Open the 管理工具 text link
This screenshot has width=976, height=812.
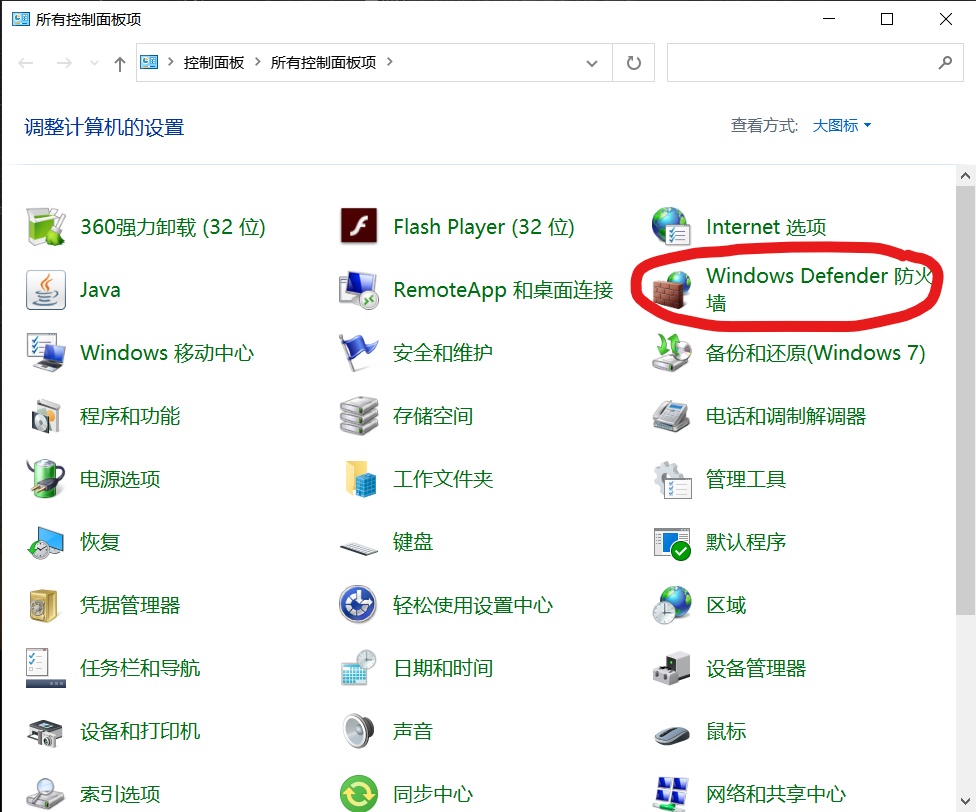(746, 479)
